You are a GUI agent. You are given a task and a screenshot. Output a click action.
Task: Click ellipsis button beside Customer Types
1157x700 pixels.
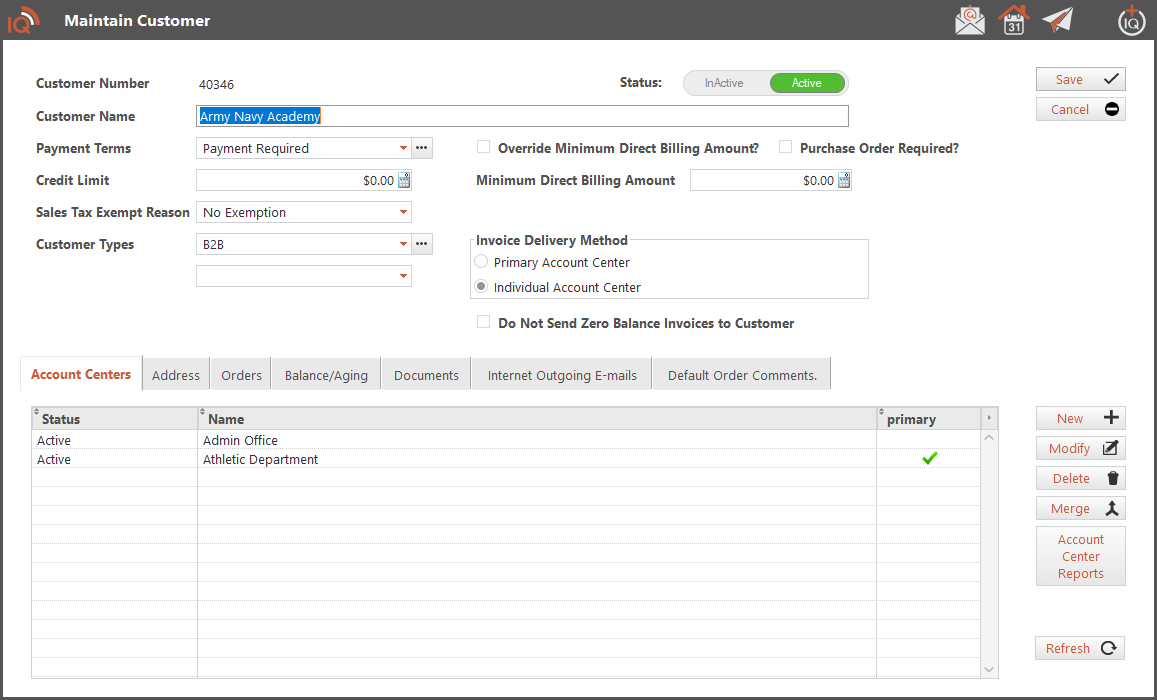tap(422, 245)
